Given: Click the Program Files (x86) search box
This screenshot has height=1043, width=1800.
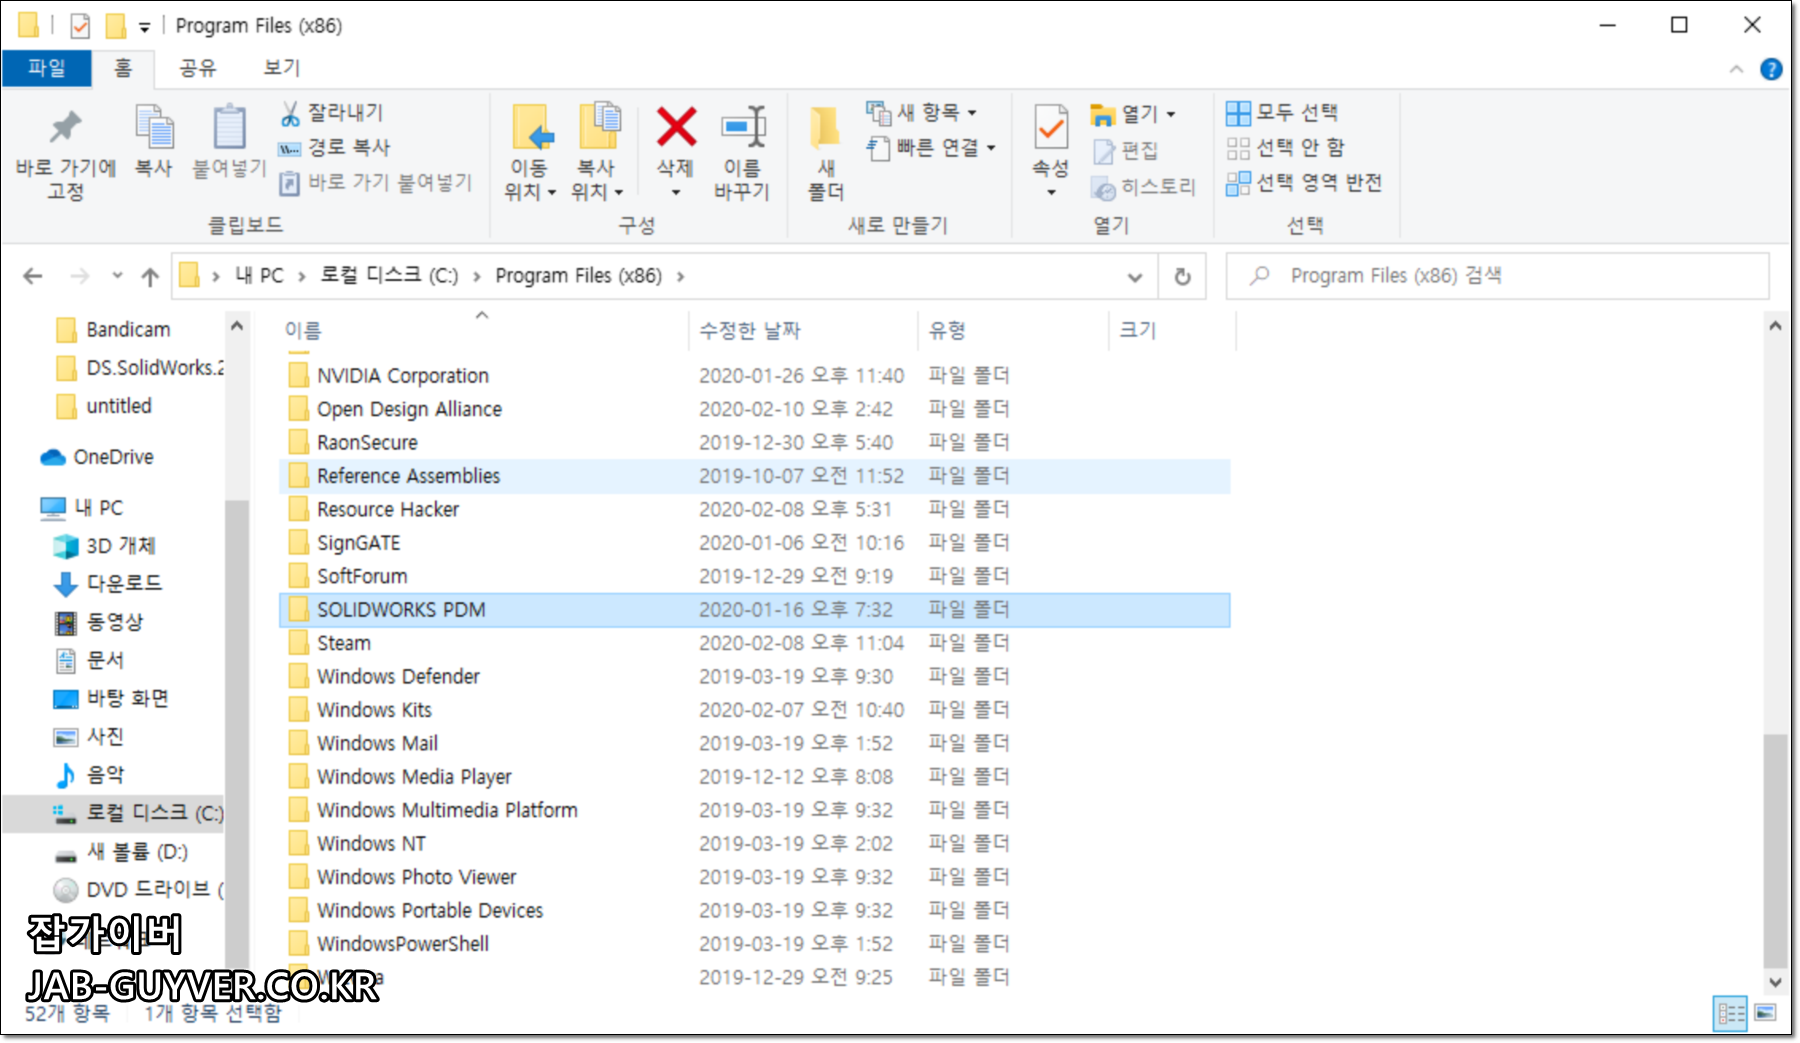Looking at the screenshot, I should point(1498,276).
